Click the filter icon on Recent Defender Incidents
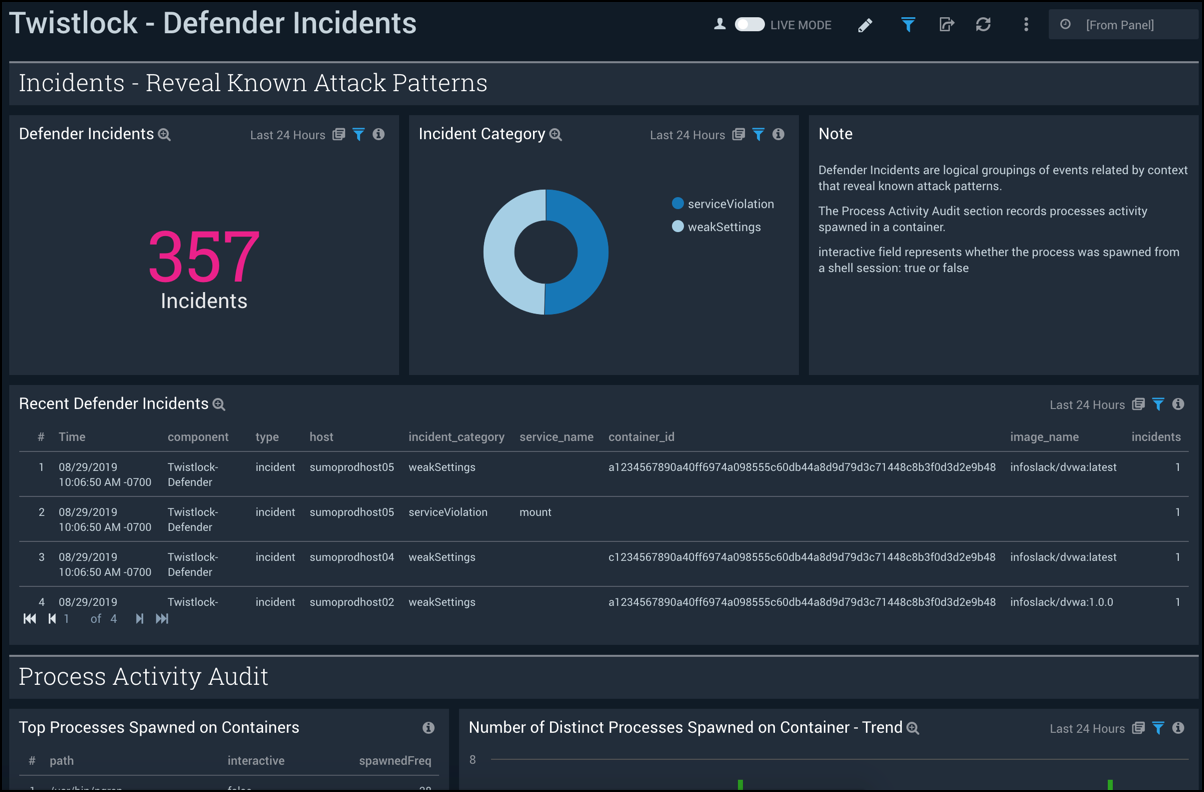The image size is (1204, 792). (x=1158, y=404)
